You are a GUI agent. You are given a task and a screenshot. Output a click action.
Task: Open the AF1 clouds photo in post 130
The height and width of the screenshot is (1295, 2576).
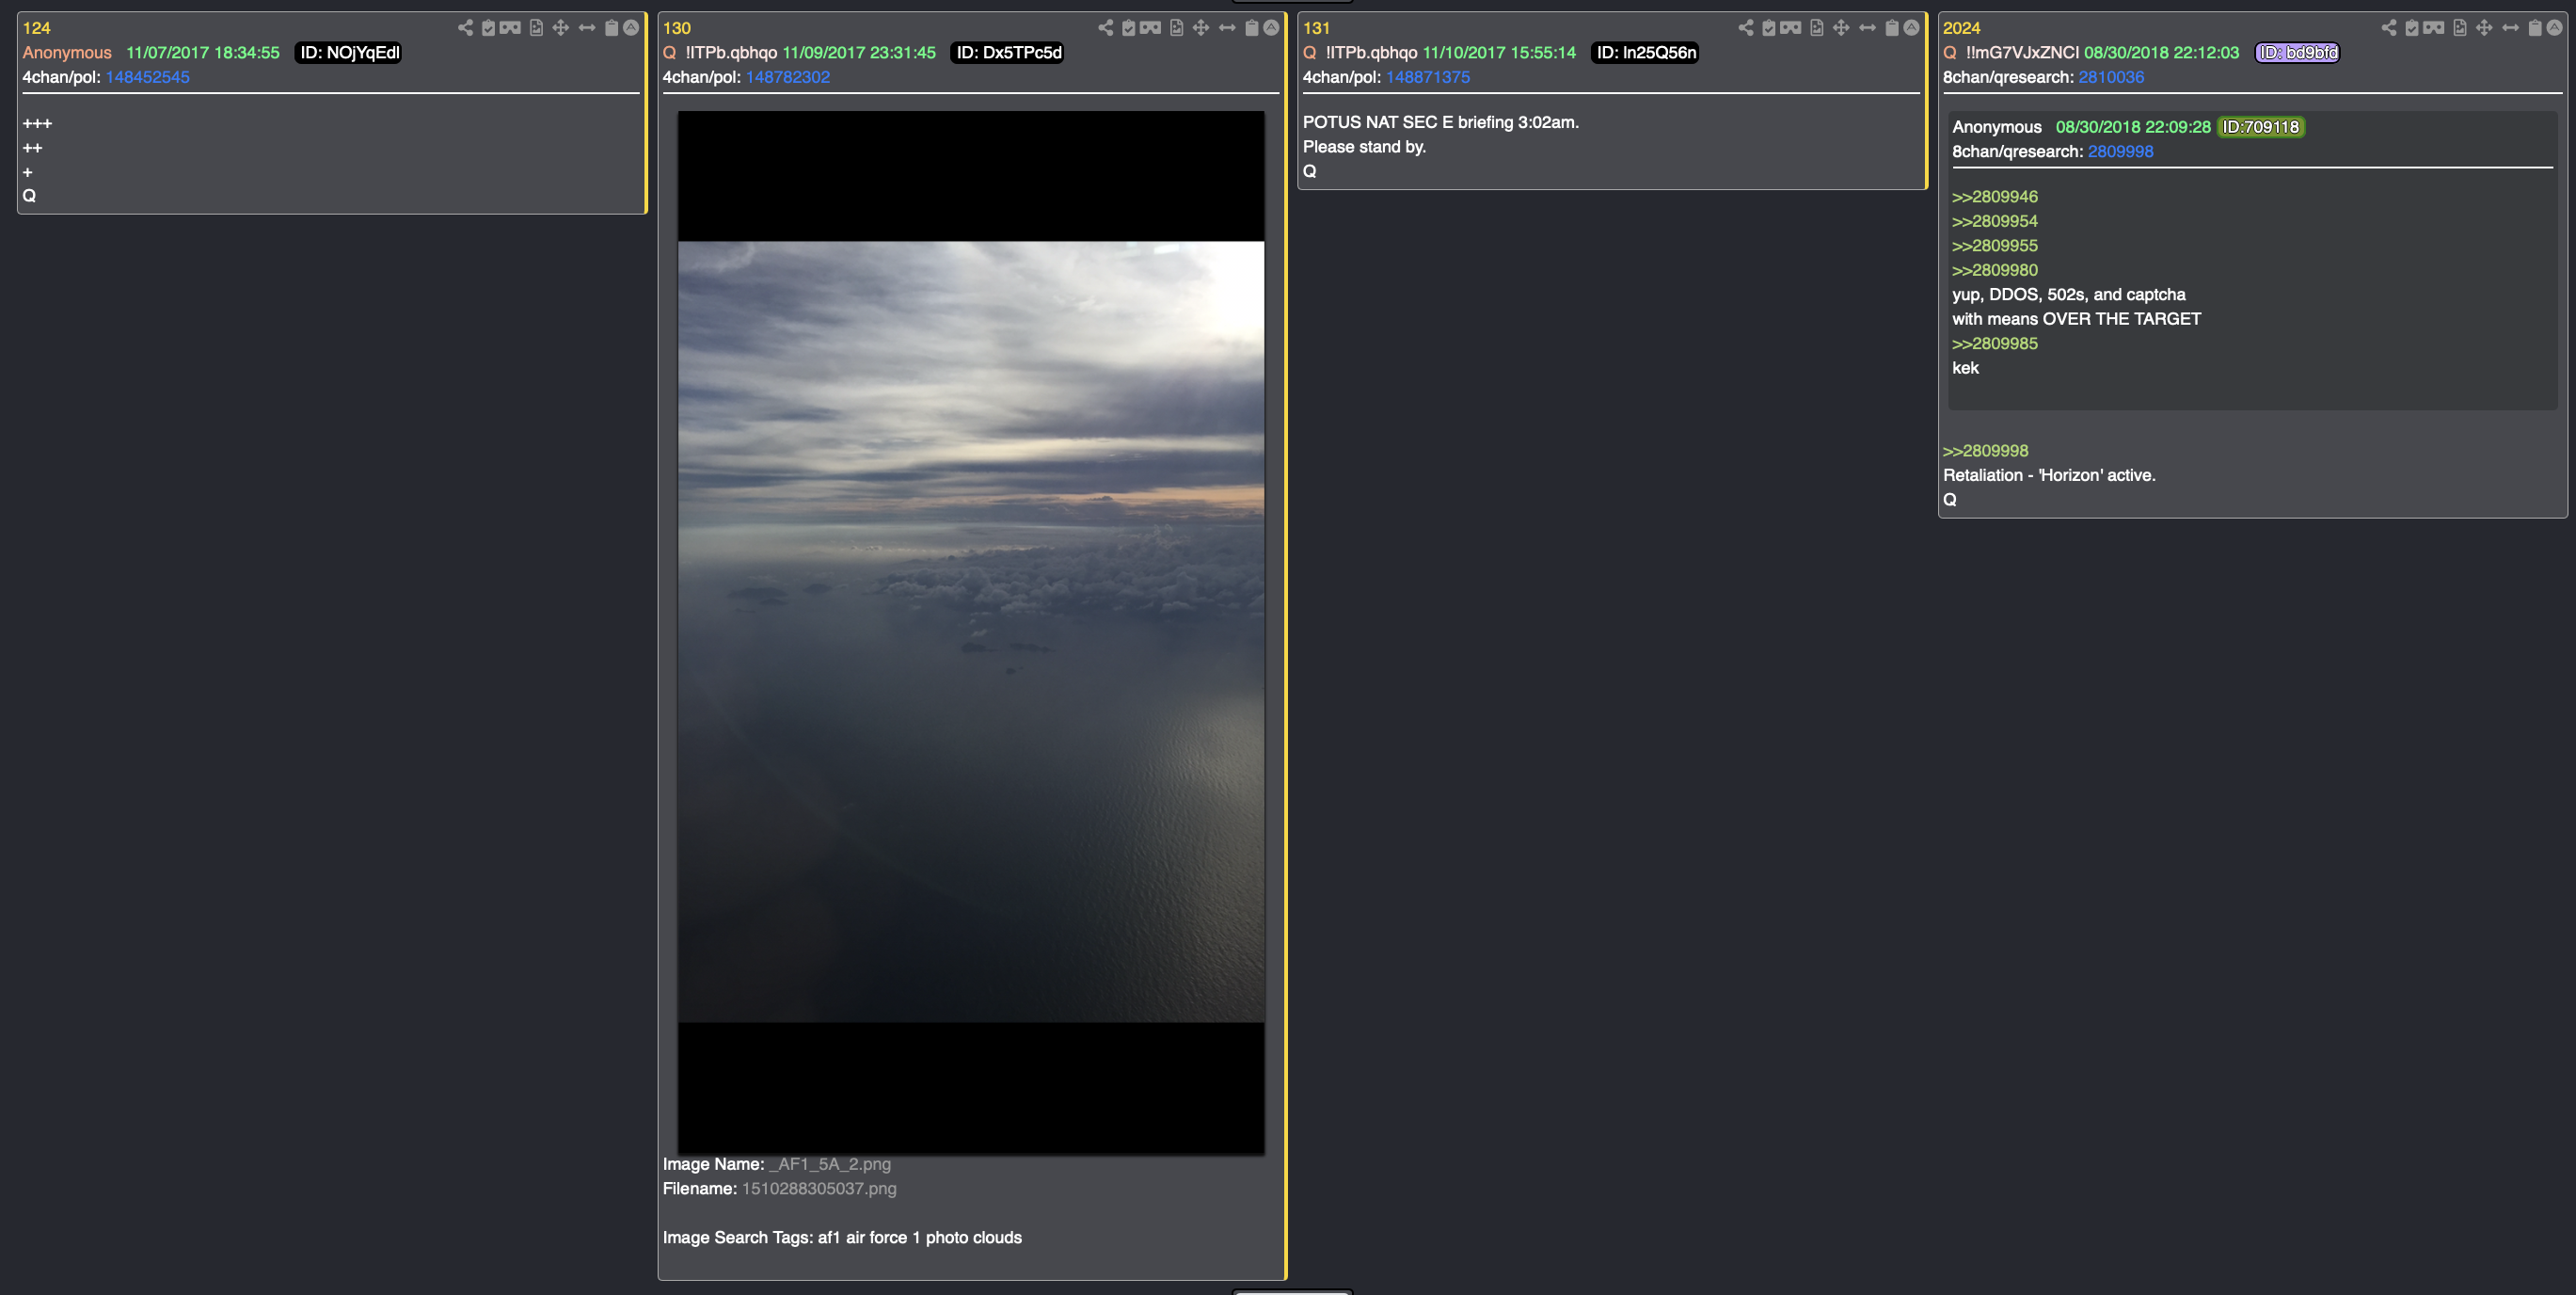(x=970, y=632)
